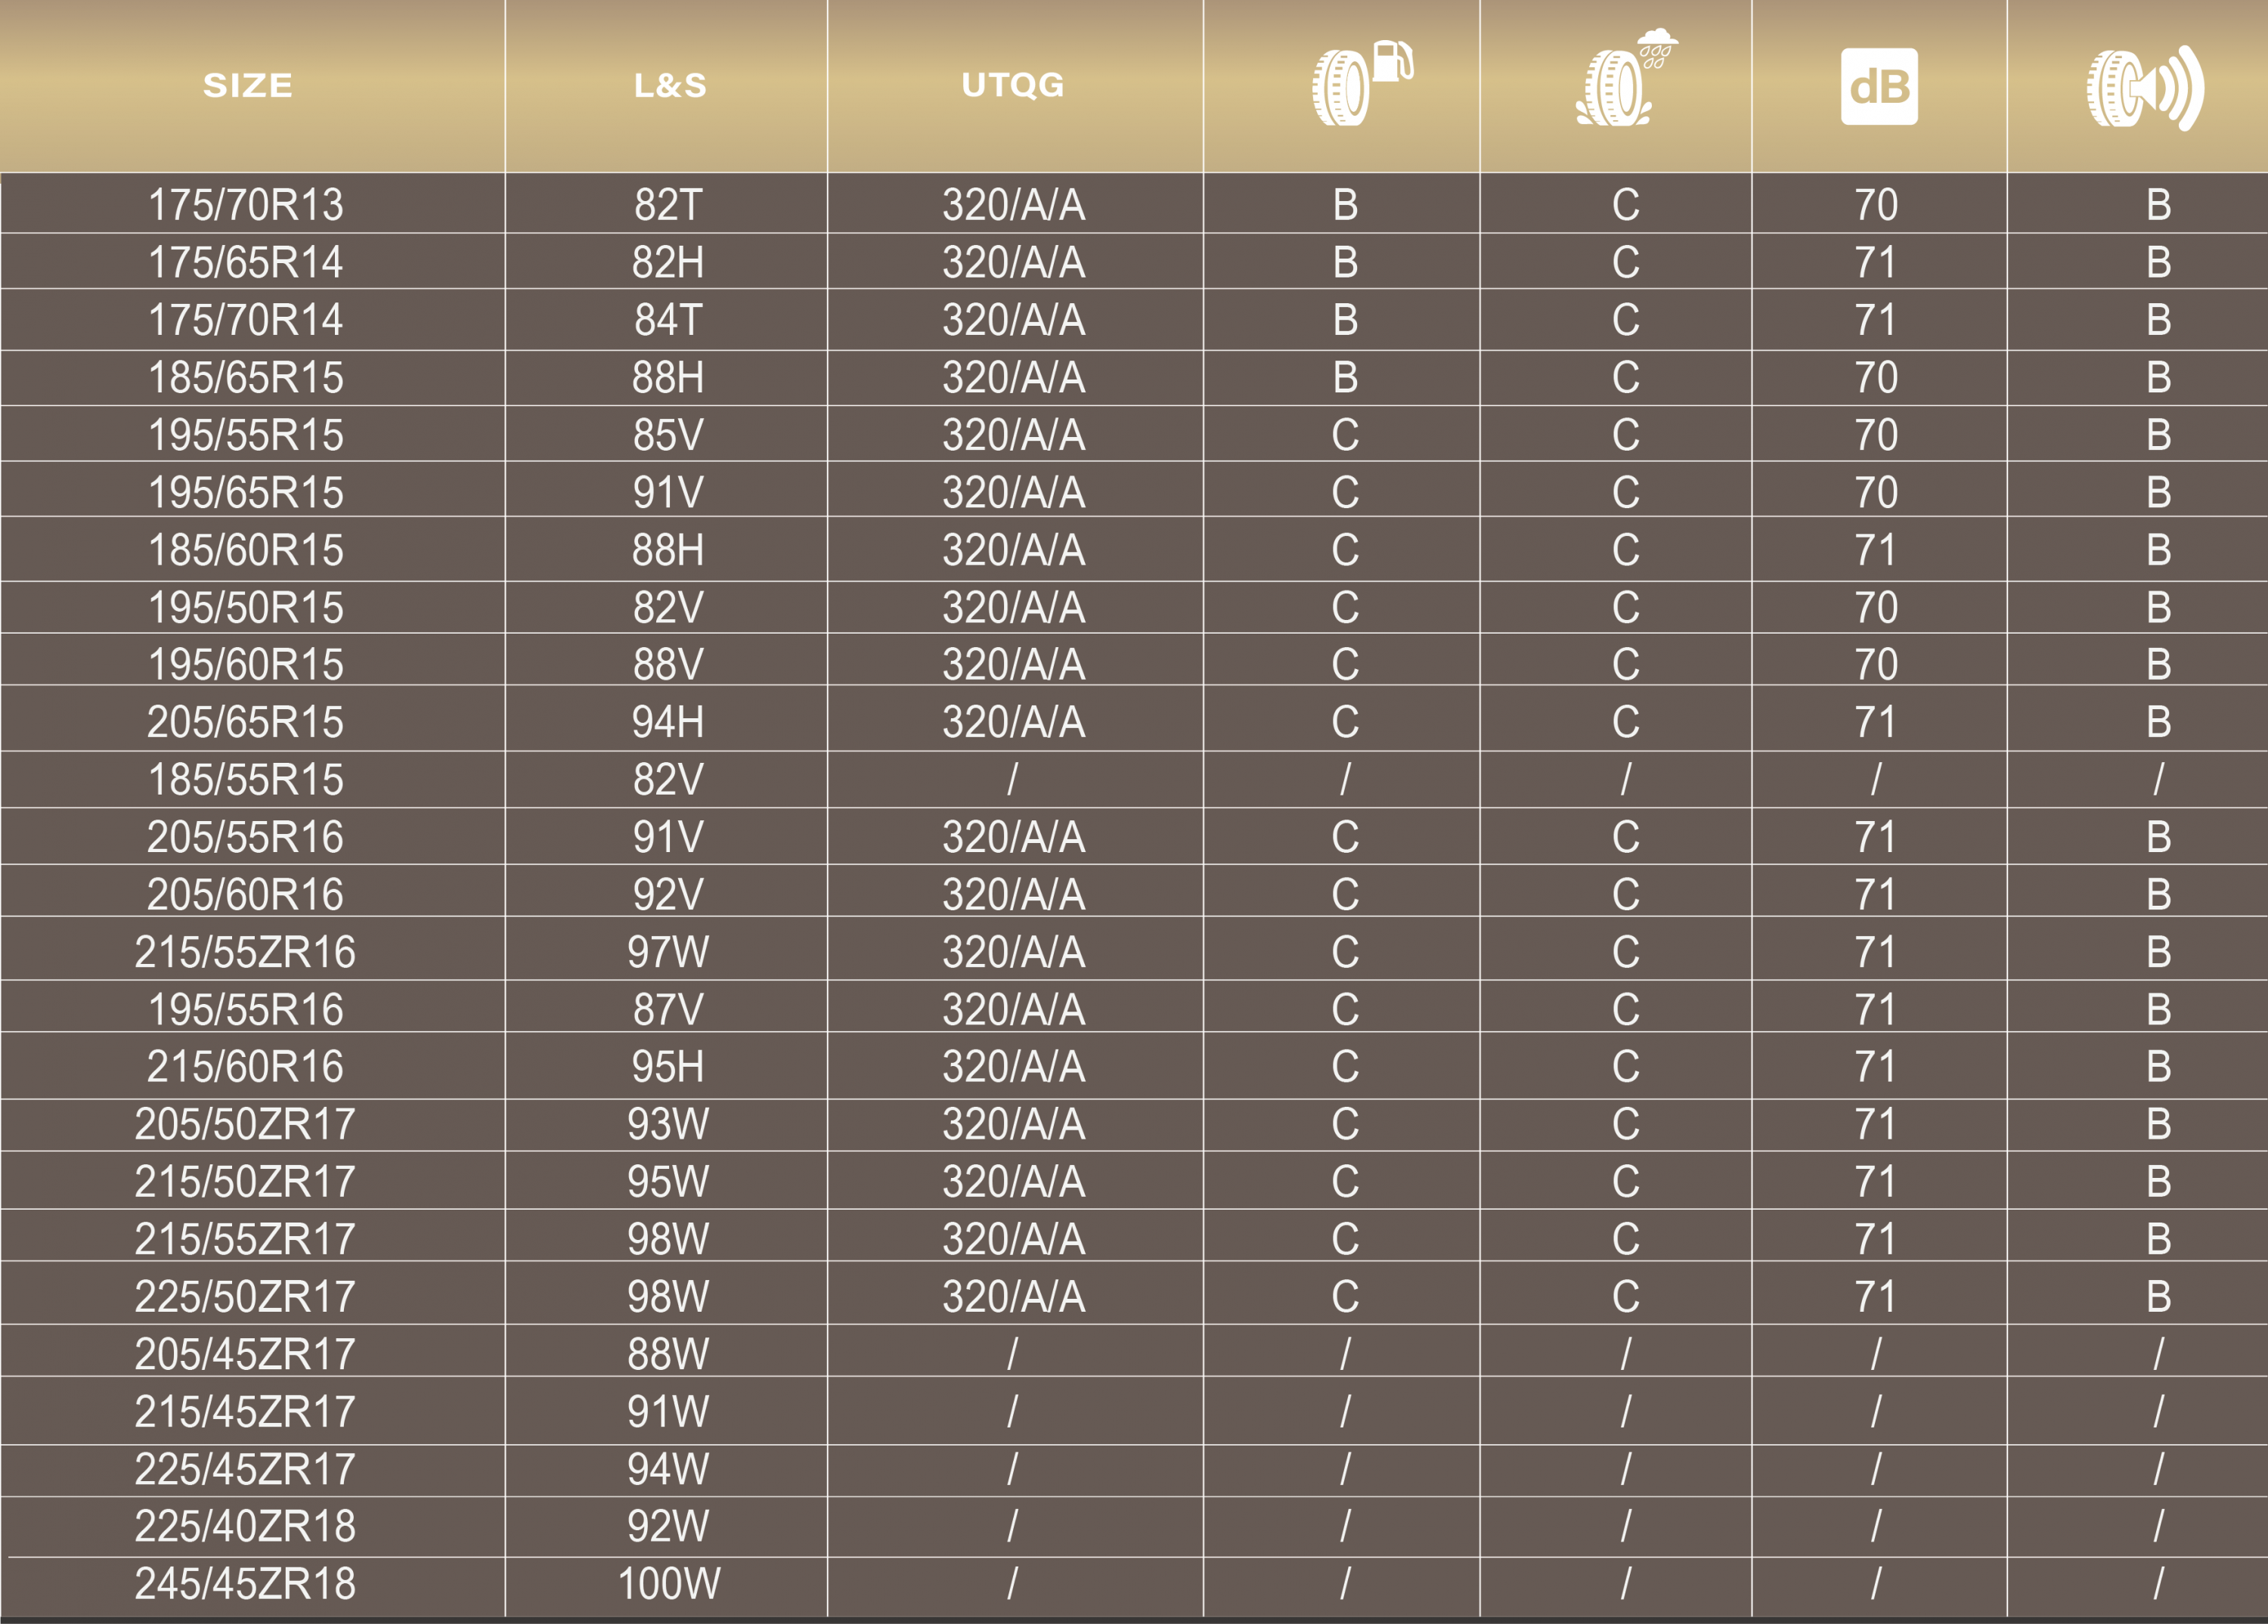Click load and speed value 94H

[x=669, y=722]
